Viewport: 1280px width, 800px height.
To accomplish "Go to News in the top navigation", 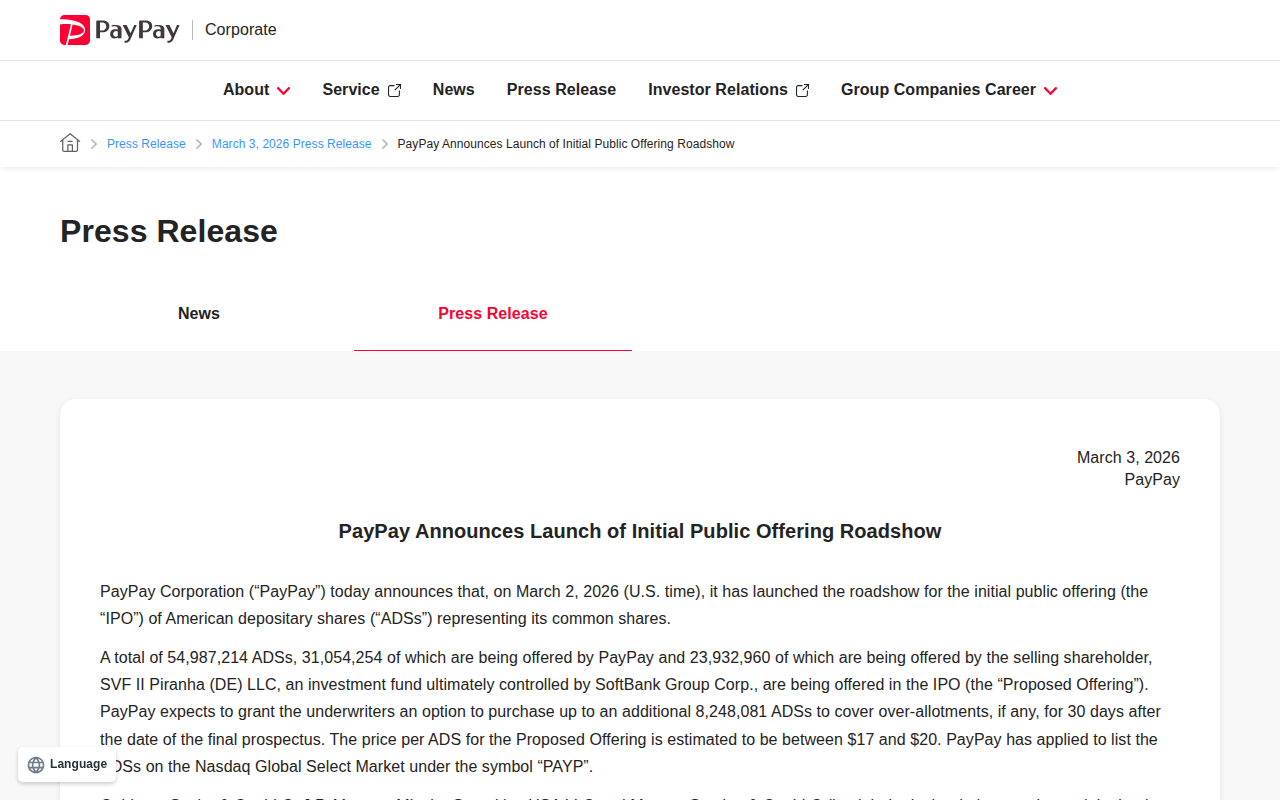I will pos(454,89).
